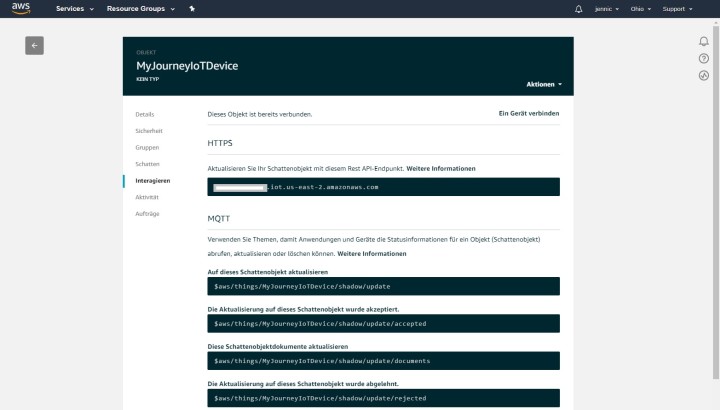Select the Interagieren section

152,180
